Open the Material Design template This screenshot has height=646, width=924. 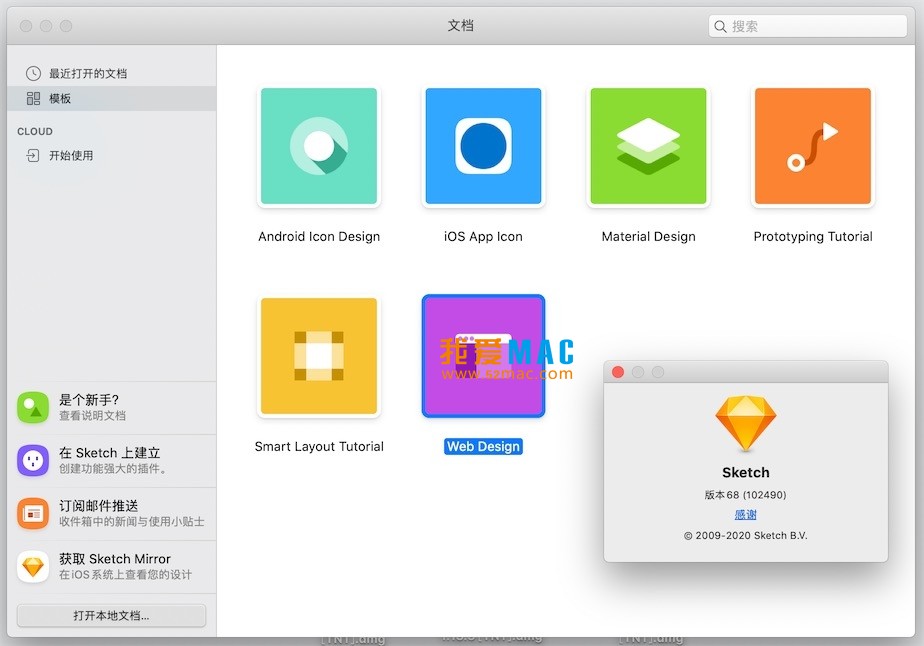pyautogui.click(x=647, y=146)
